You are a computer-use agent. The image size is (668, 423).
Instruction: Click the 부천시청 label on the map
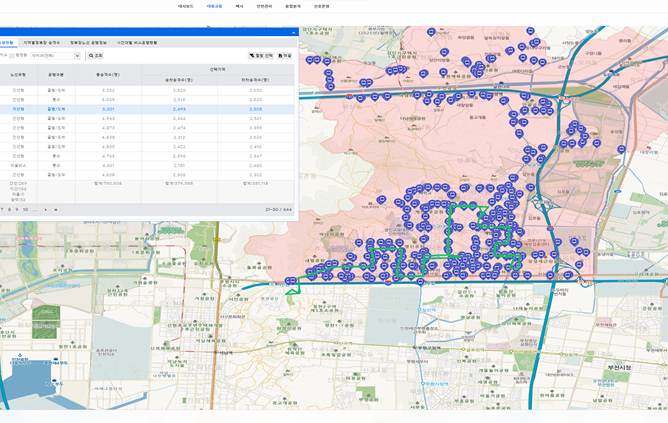619,367
